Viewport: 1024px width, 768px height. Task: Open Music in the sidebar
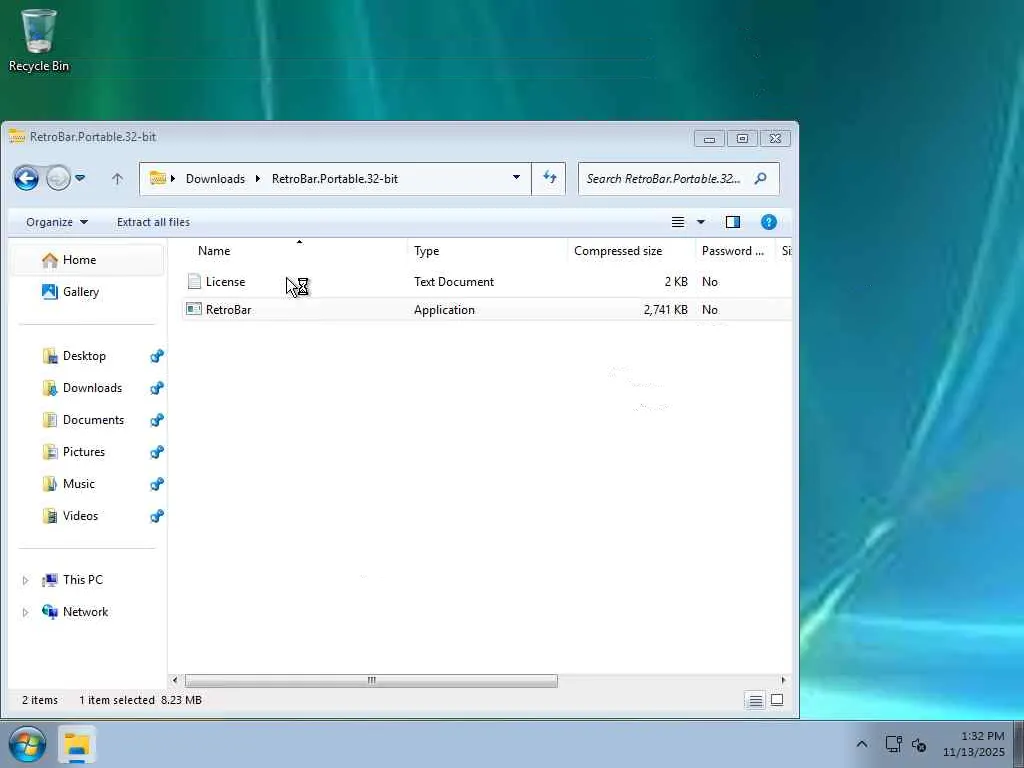tap(78, 484)
